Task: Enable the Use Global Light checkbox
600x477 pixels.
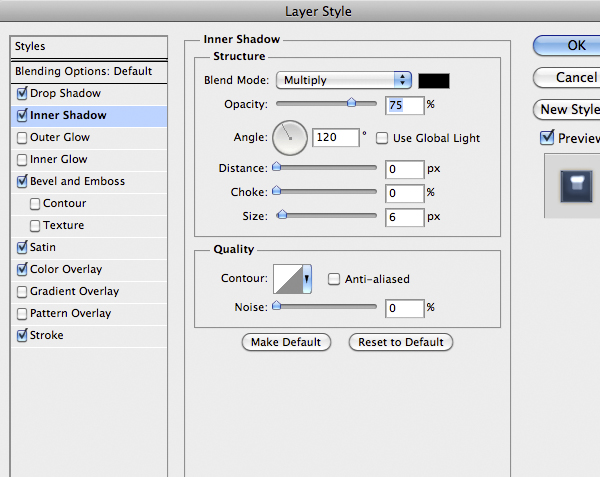Action: pyautogui.click(x=382, y=138)
